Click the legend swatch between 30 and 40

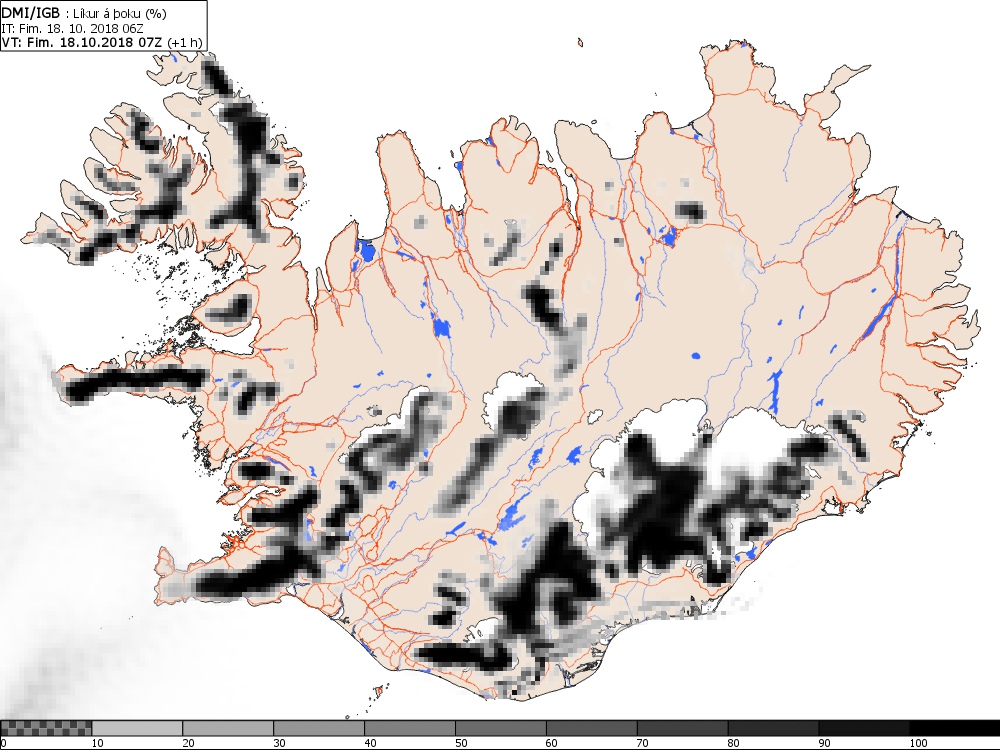pyautogui.click(x=319, y=728)
